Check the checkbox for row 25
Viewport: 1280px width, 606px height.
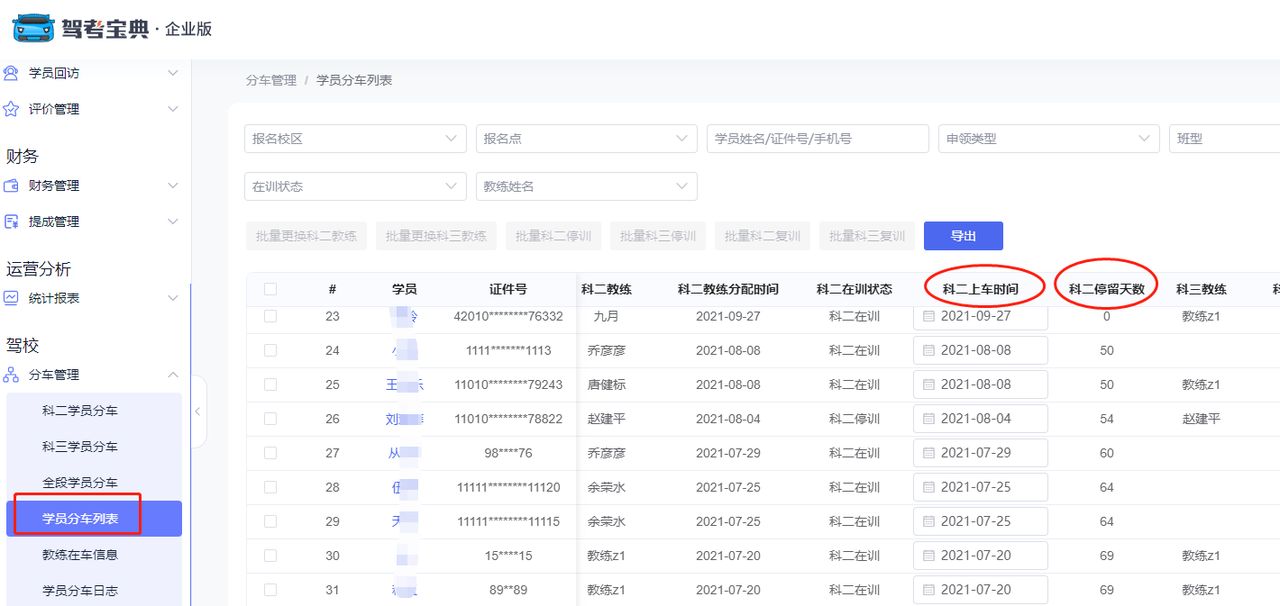[270, 385]
